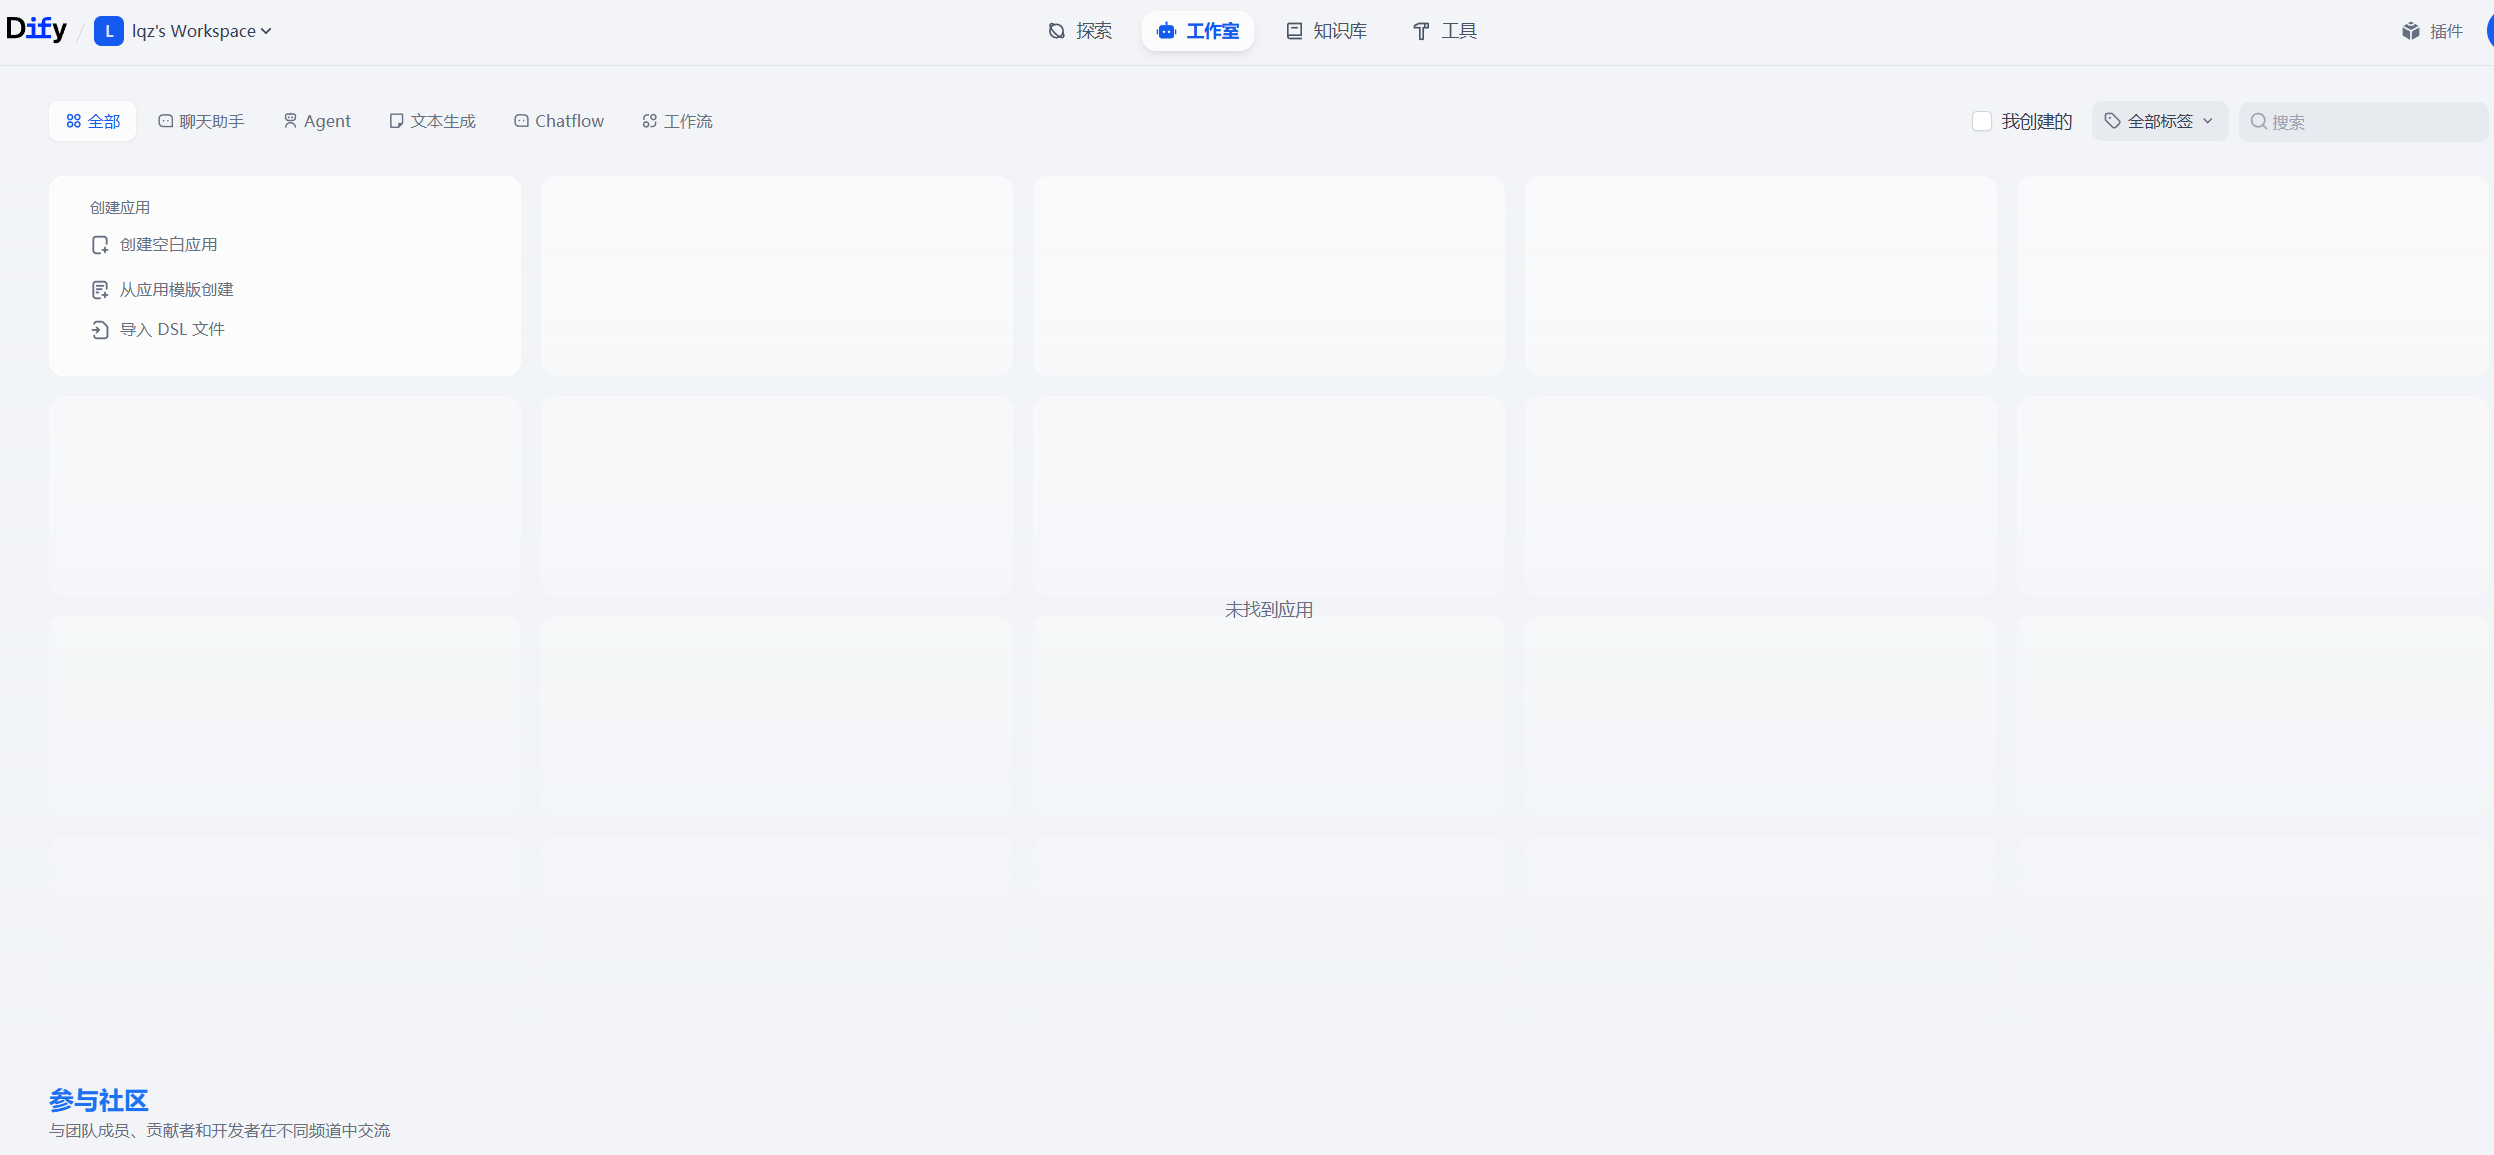Open the Knowledge (知识库) book icon
2494x1155 pixels.
click(1294, 31)
